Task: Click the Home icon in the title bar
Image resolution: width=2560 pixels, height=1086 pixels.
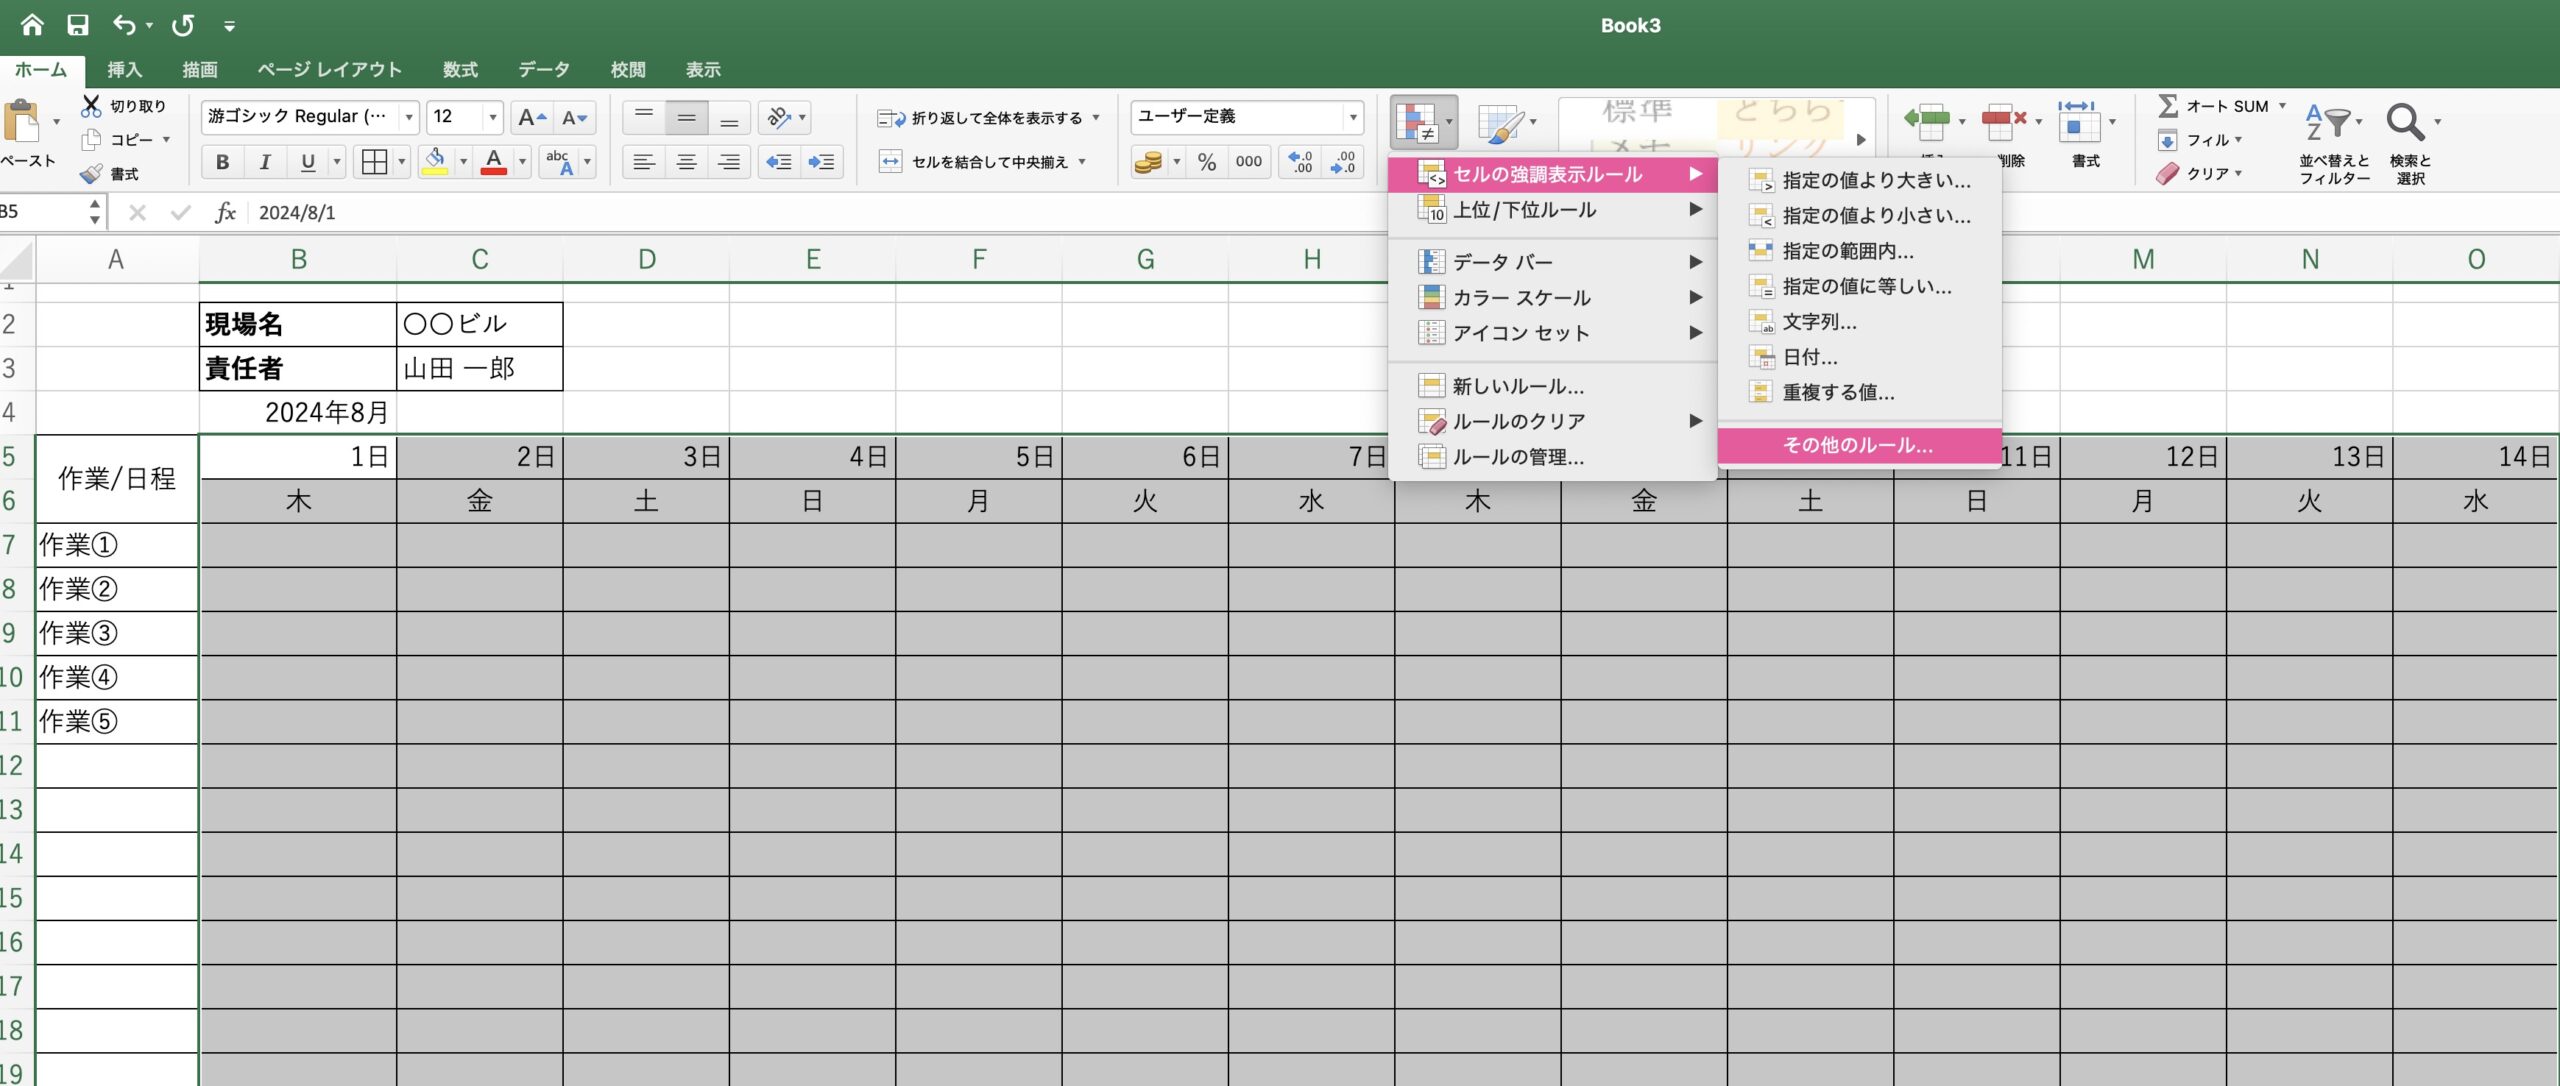Action: (32, 25)
